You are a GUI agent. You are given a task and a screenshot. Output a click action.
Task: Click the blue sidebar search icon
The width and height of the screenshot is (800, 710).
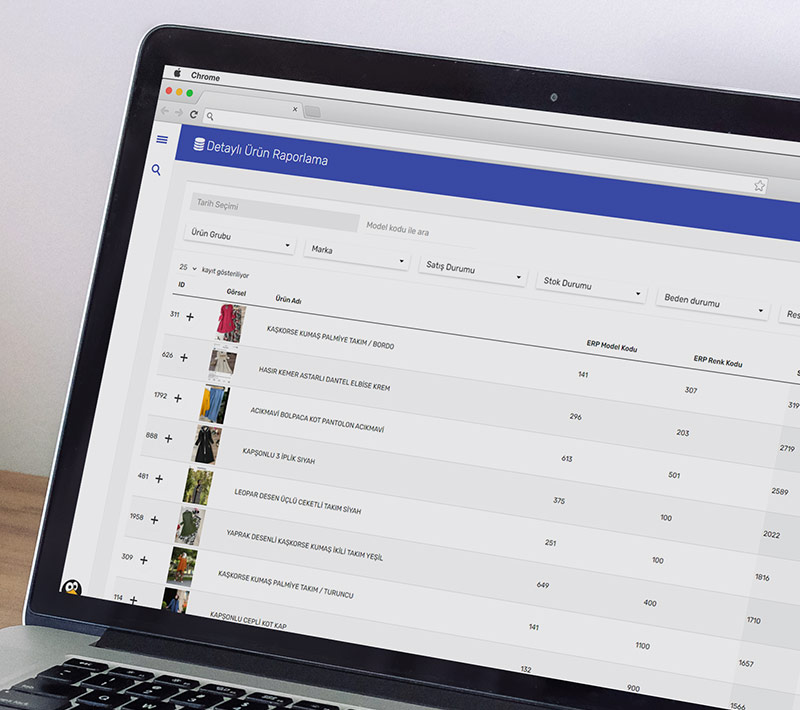pos(156,170)
